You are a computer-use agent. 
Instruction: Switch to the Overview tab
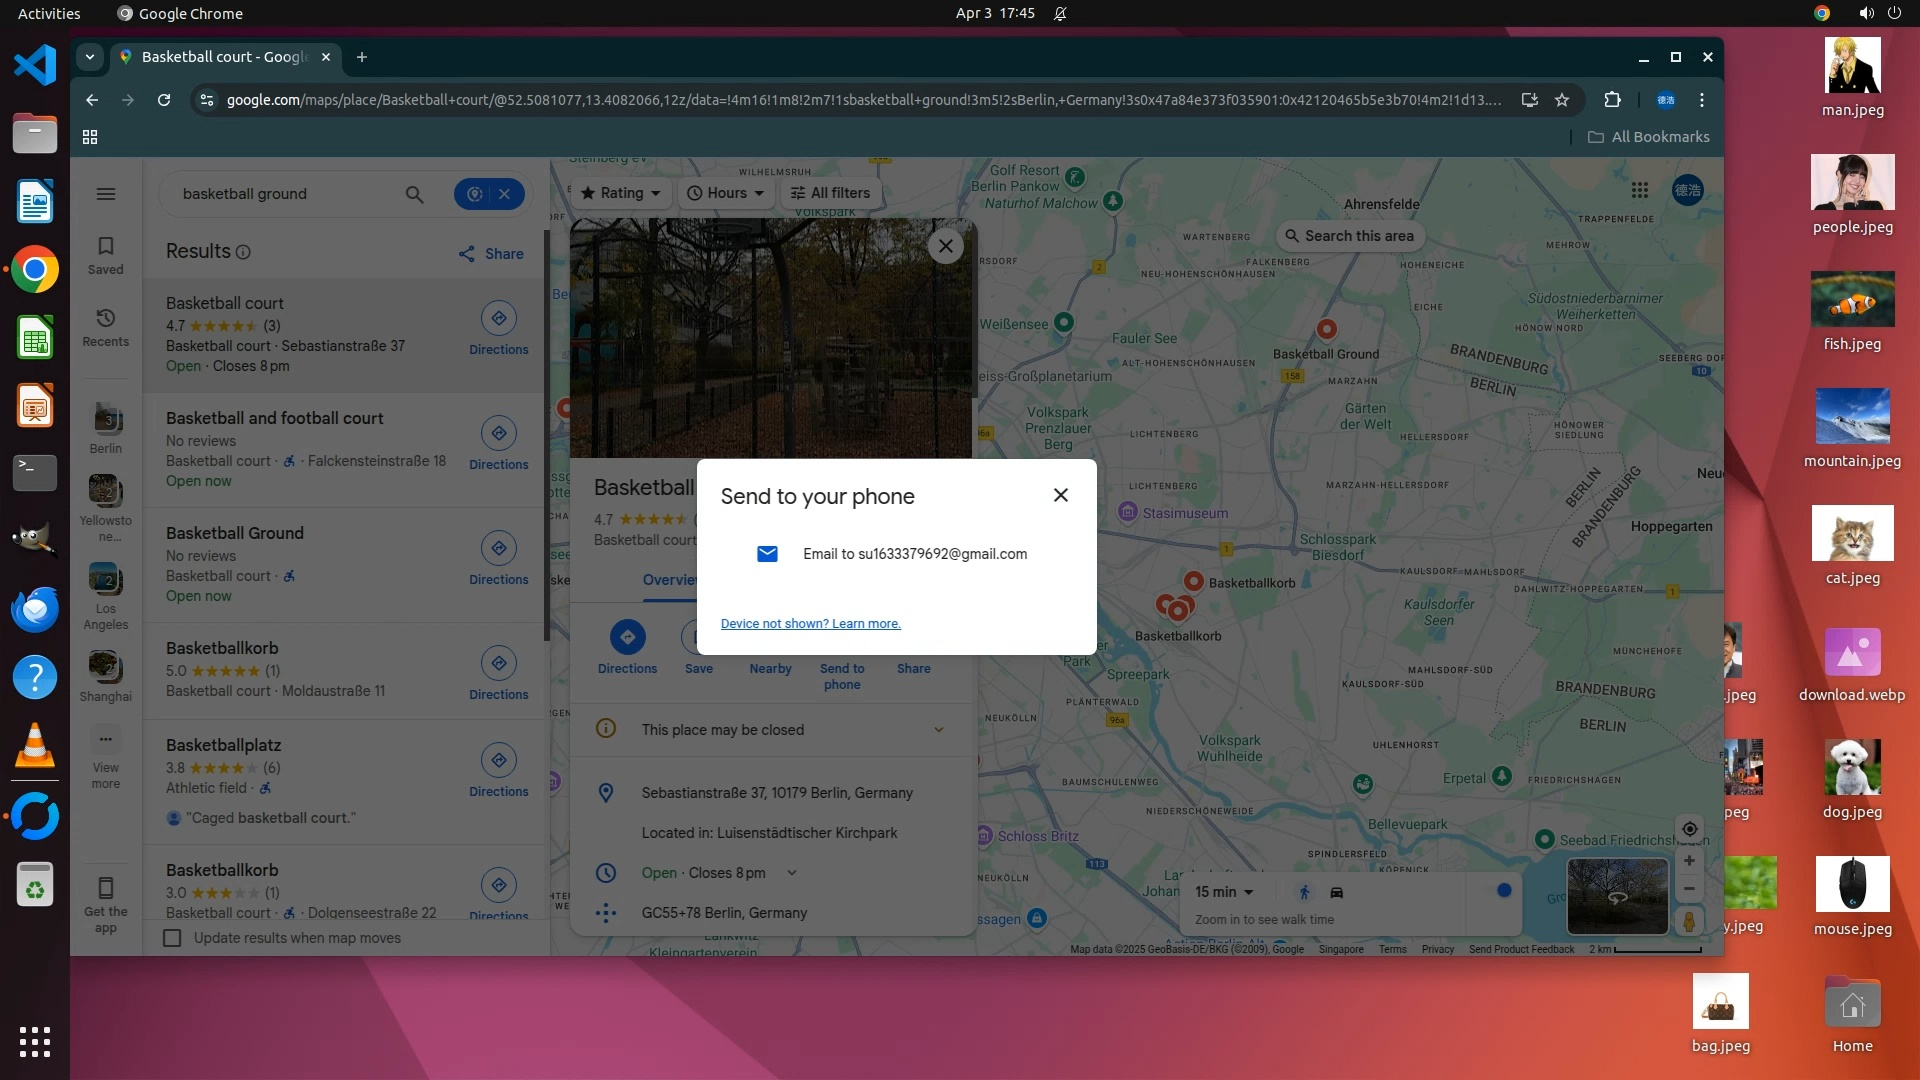(670, 580)
